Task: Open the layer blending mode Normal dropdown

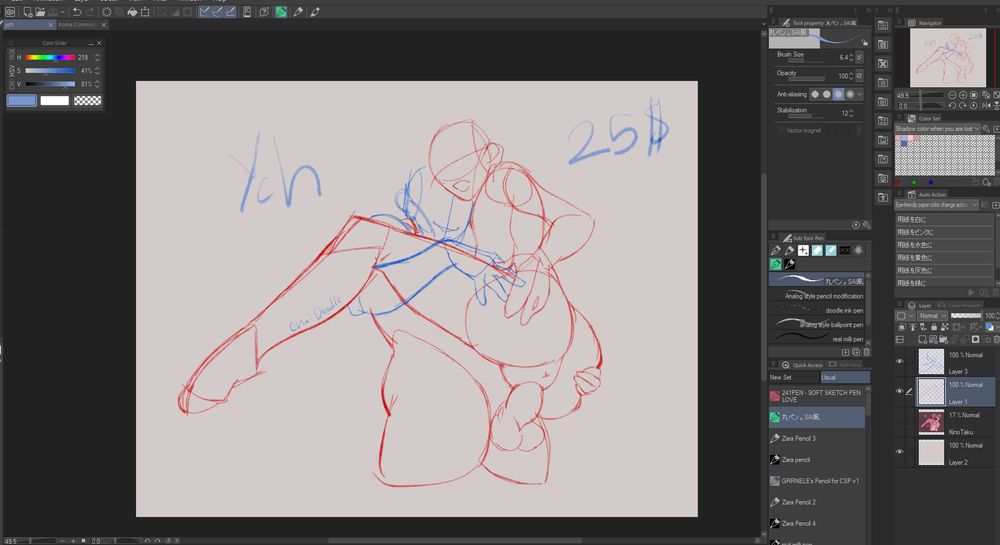Action: [x=932, y=316]
